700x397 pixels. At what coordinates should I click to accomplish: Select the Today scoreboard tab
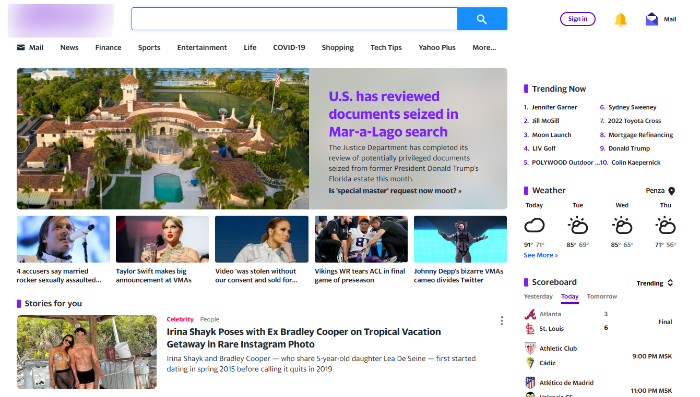(x=570, y=297)
